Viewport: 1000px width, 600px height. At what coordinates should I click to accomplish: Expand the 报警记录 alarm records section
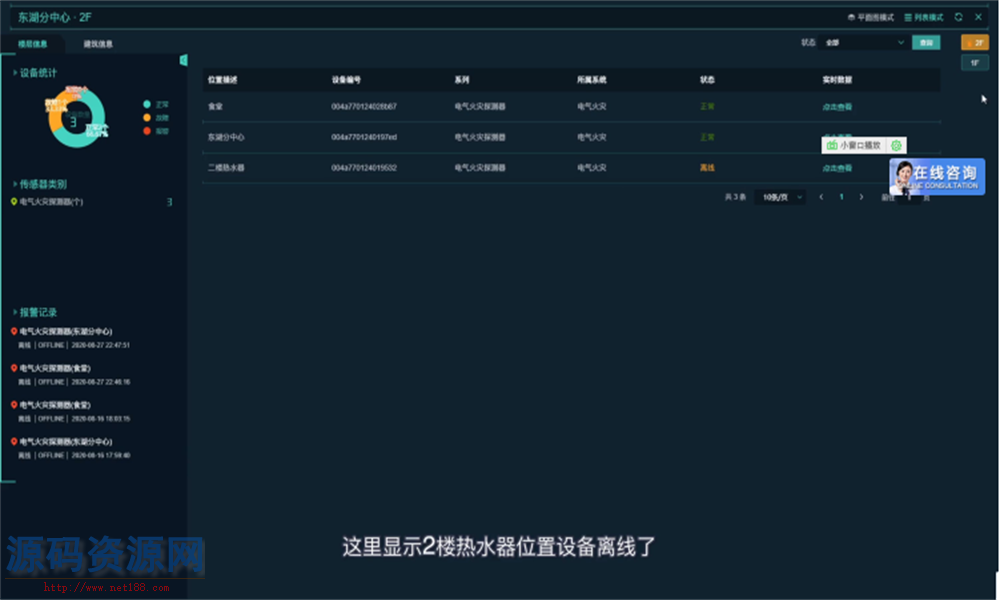point(14,312)
